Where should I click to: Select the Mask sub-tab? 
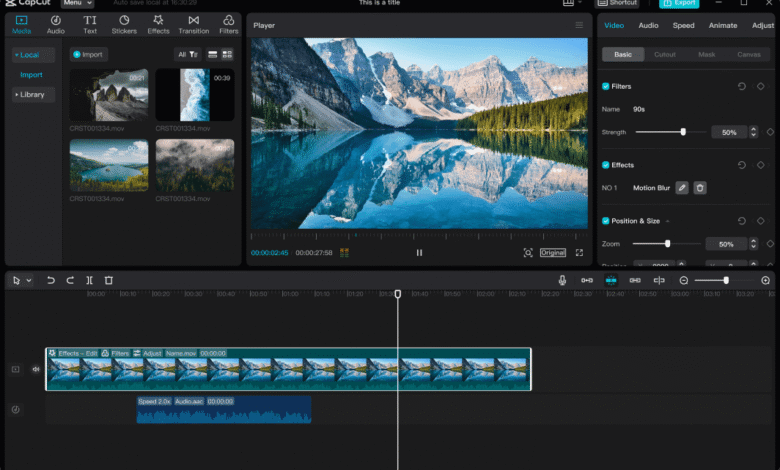(x=706, y=54)
